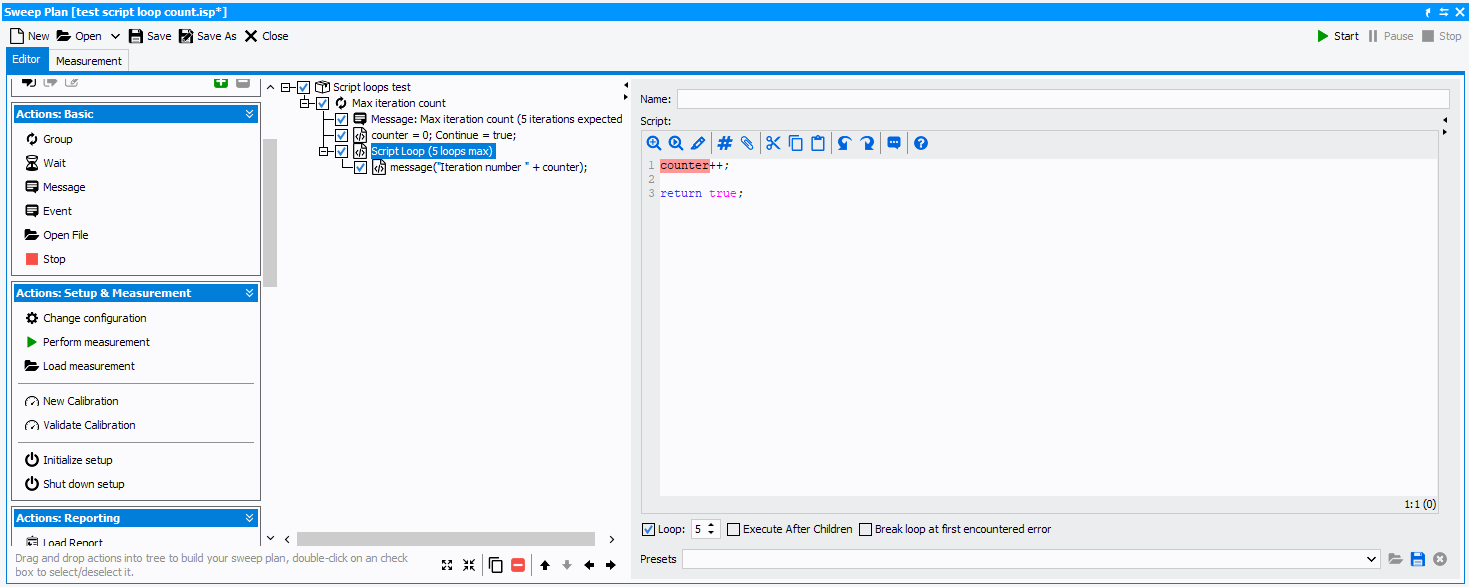Select the message("Iteration number") tree row

tap(488, 167)
